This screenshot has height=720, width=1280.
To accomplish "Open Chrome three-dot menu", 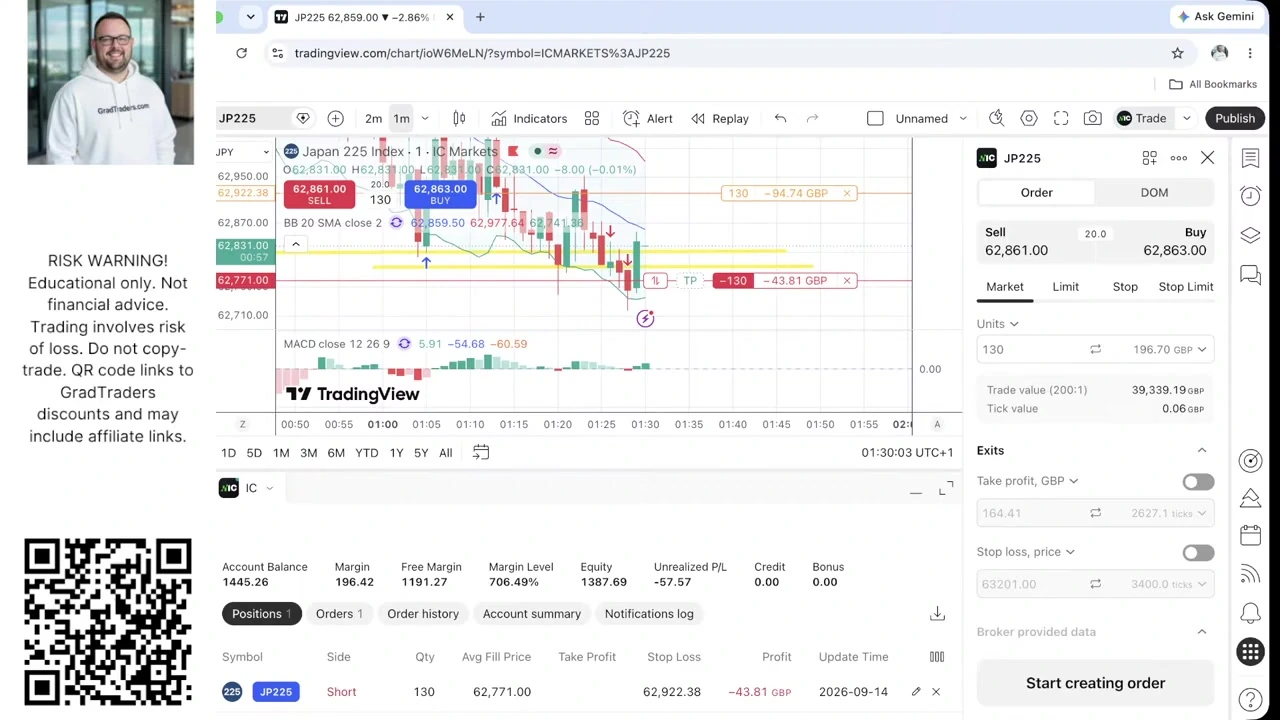I will [x=1250, y=53].
